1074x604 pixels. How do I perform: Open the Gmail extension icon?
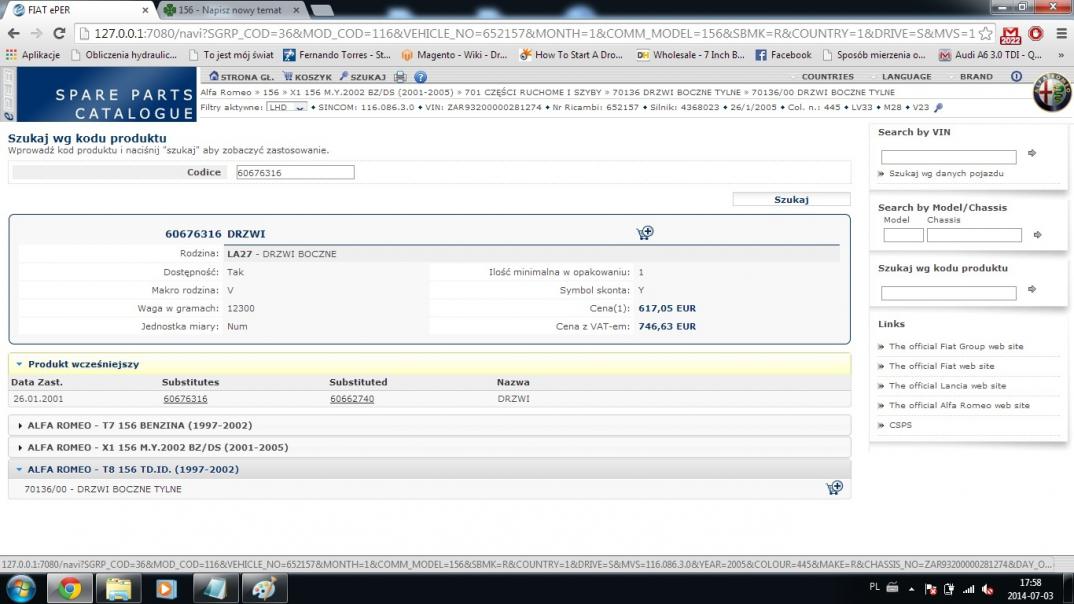click(1010, 34)
